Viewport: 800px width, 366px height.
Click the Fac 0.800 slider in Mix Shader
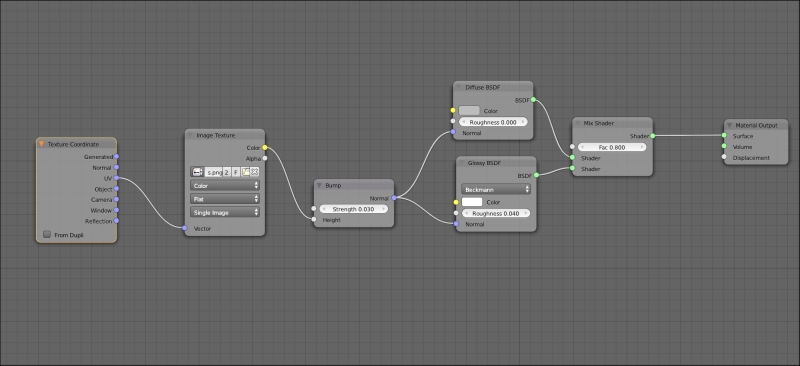pyautogui.click(x=612, y=147)
